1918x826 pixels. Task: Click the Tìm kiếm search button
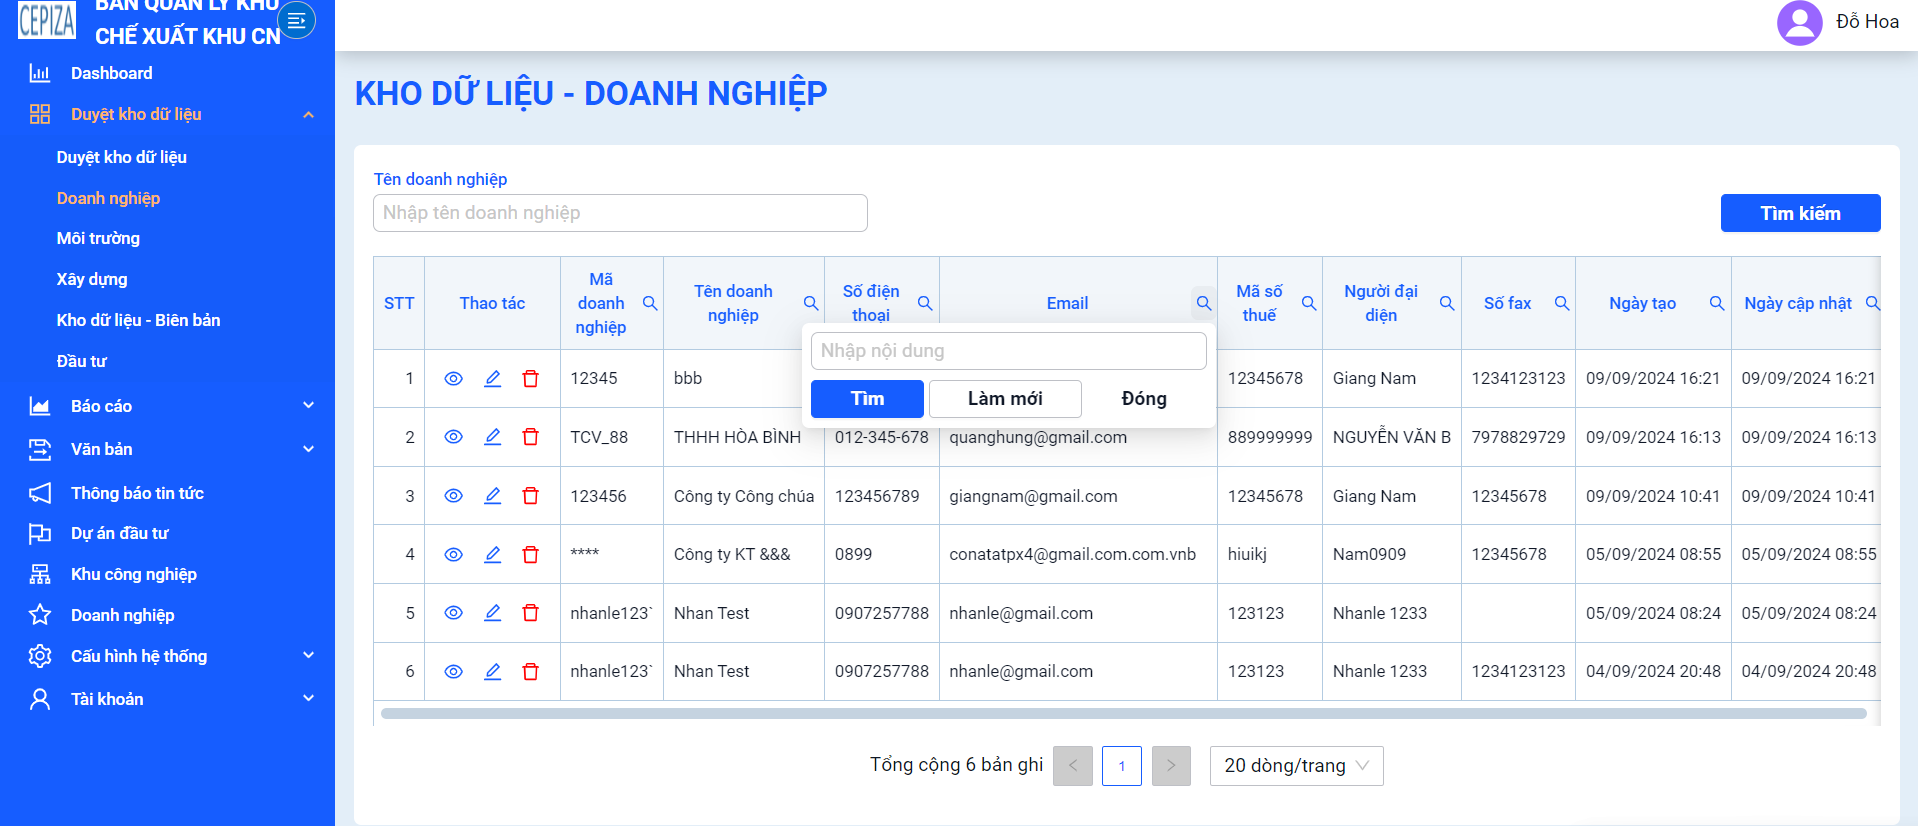(1800, 213)
